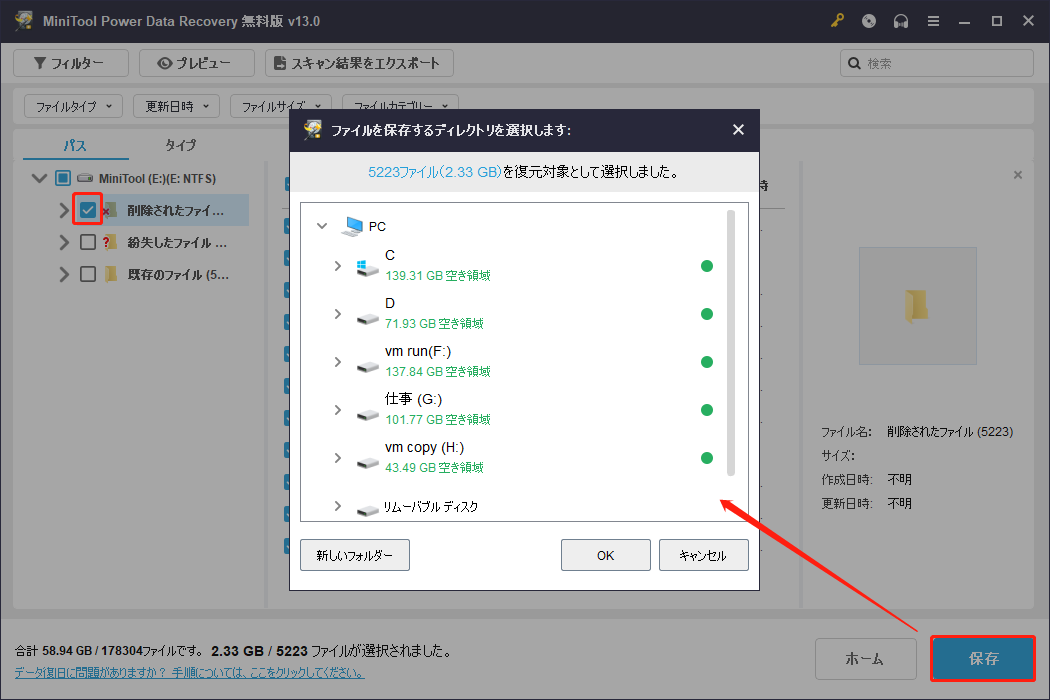This screenshot has height=700, width=1050.
Task: Confirm with the OK button
Action: pyautogui.click(x=606, y=555)
